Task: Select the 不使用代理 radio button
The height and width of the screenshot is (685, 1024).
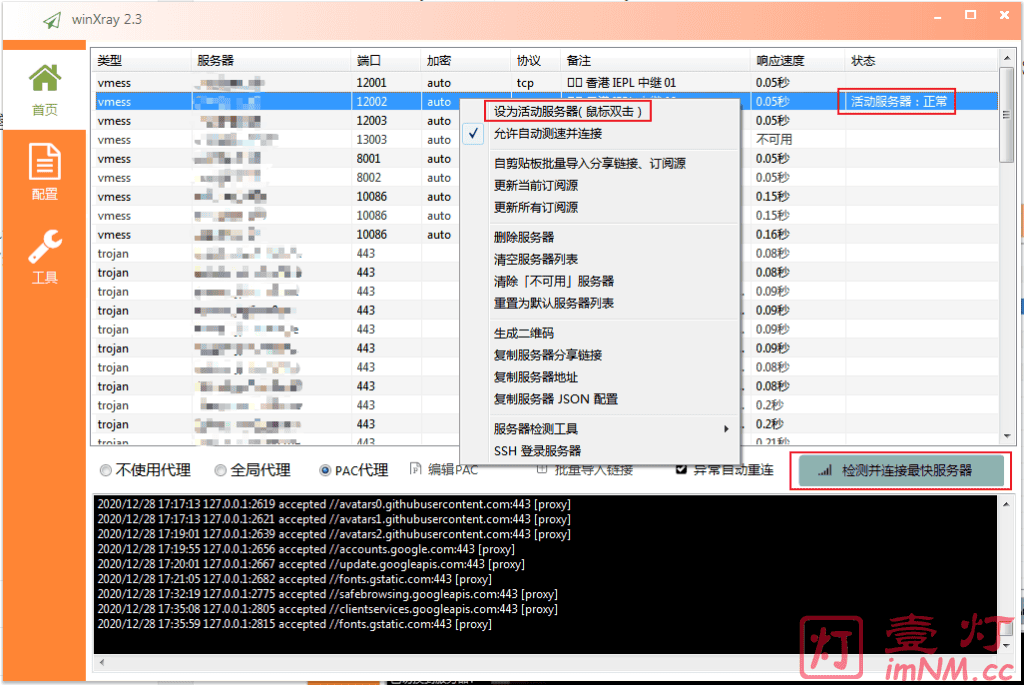Action: point(105,470)
